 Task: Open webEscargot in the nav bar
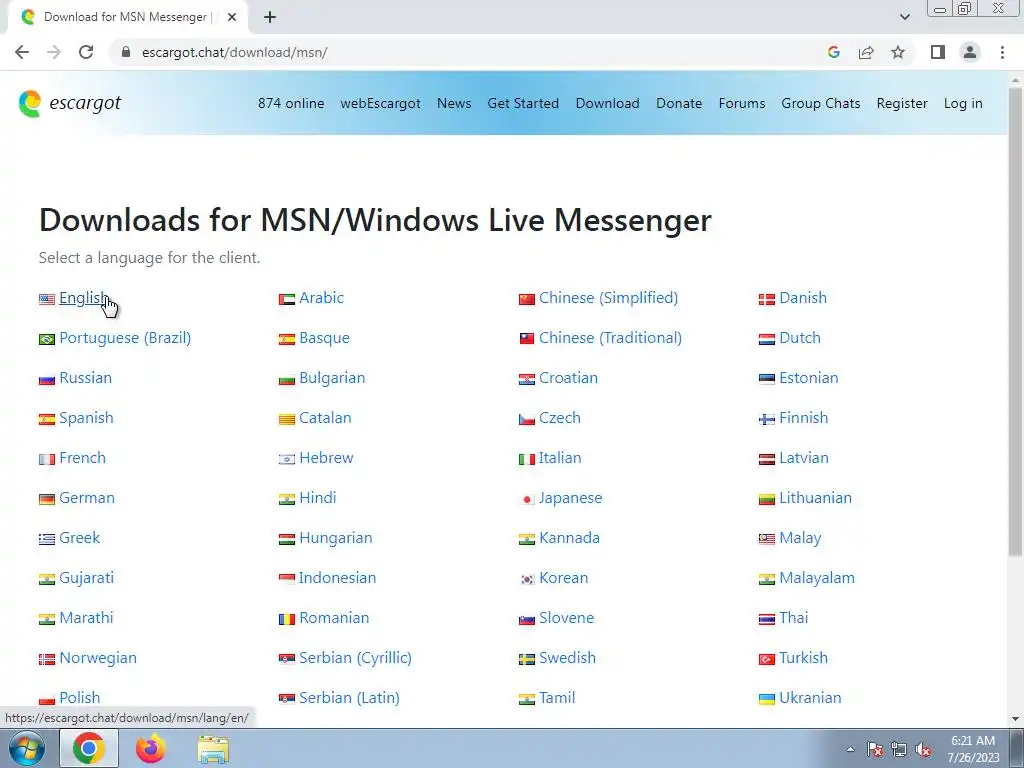pos(380,103)
